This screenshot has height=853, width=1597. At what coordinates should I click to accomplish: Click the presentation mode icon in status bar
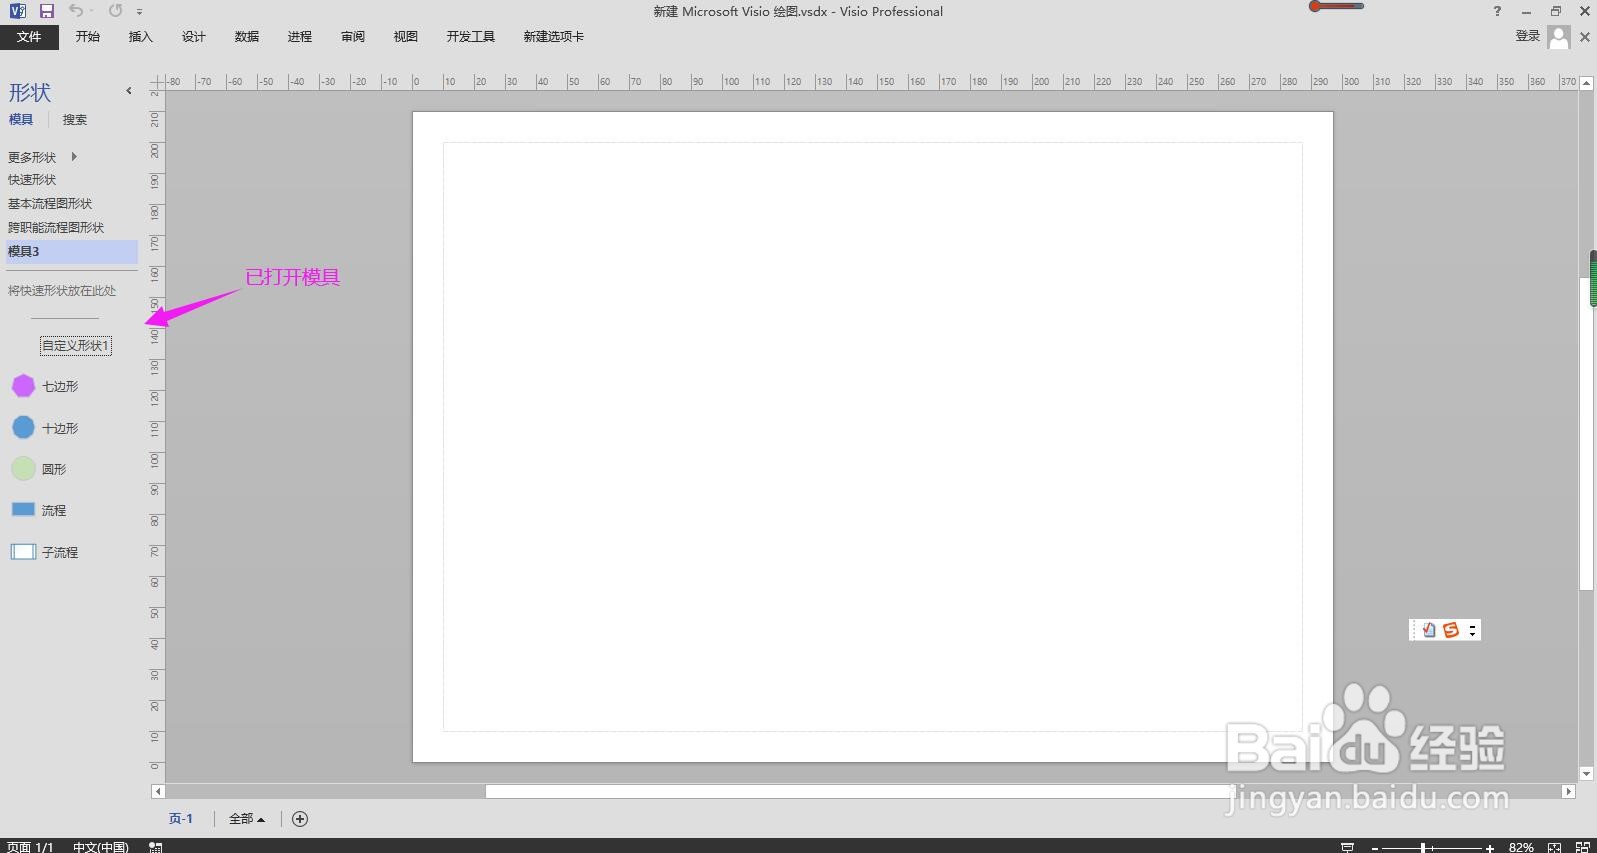[x=1347, y=847]
